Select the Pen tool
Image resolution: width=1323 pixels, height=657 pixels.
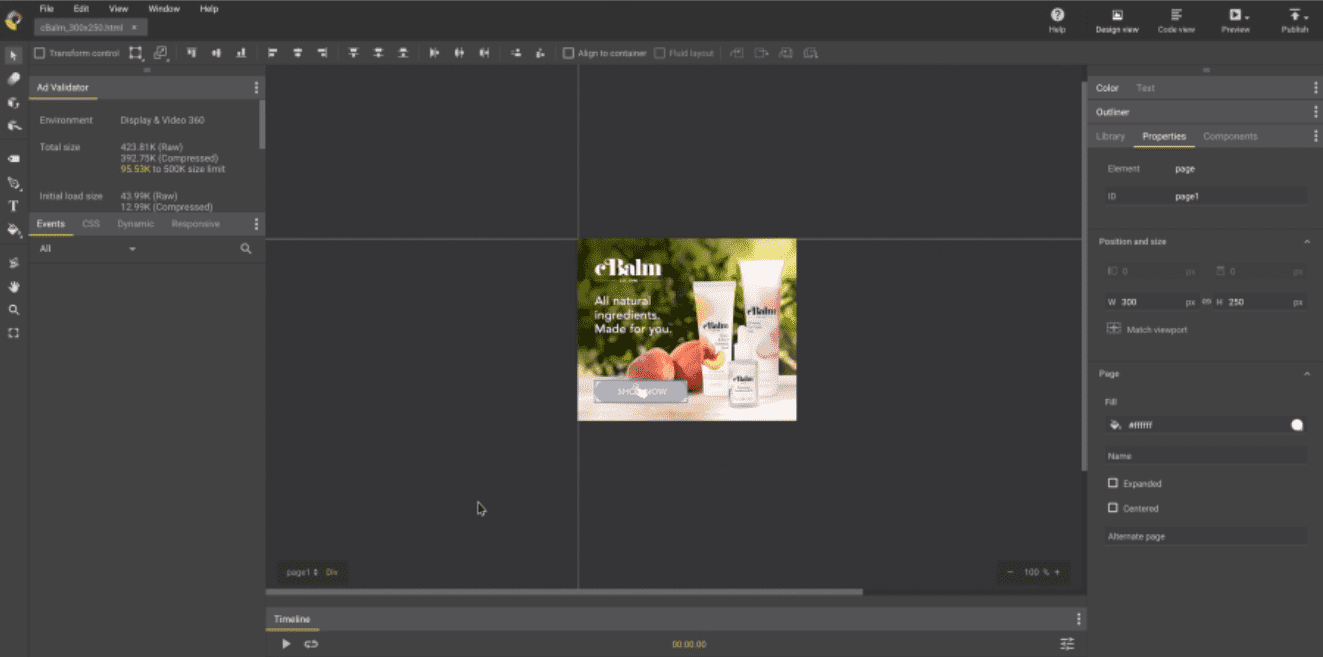pyautogui.click(x=13, y=183)
